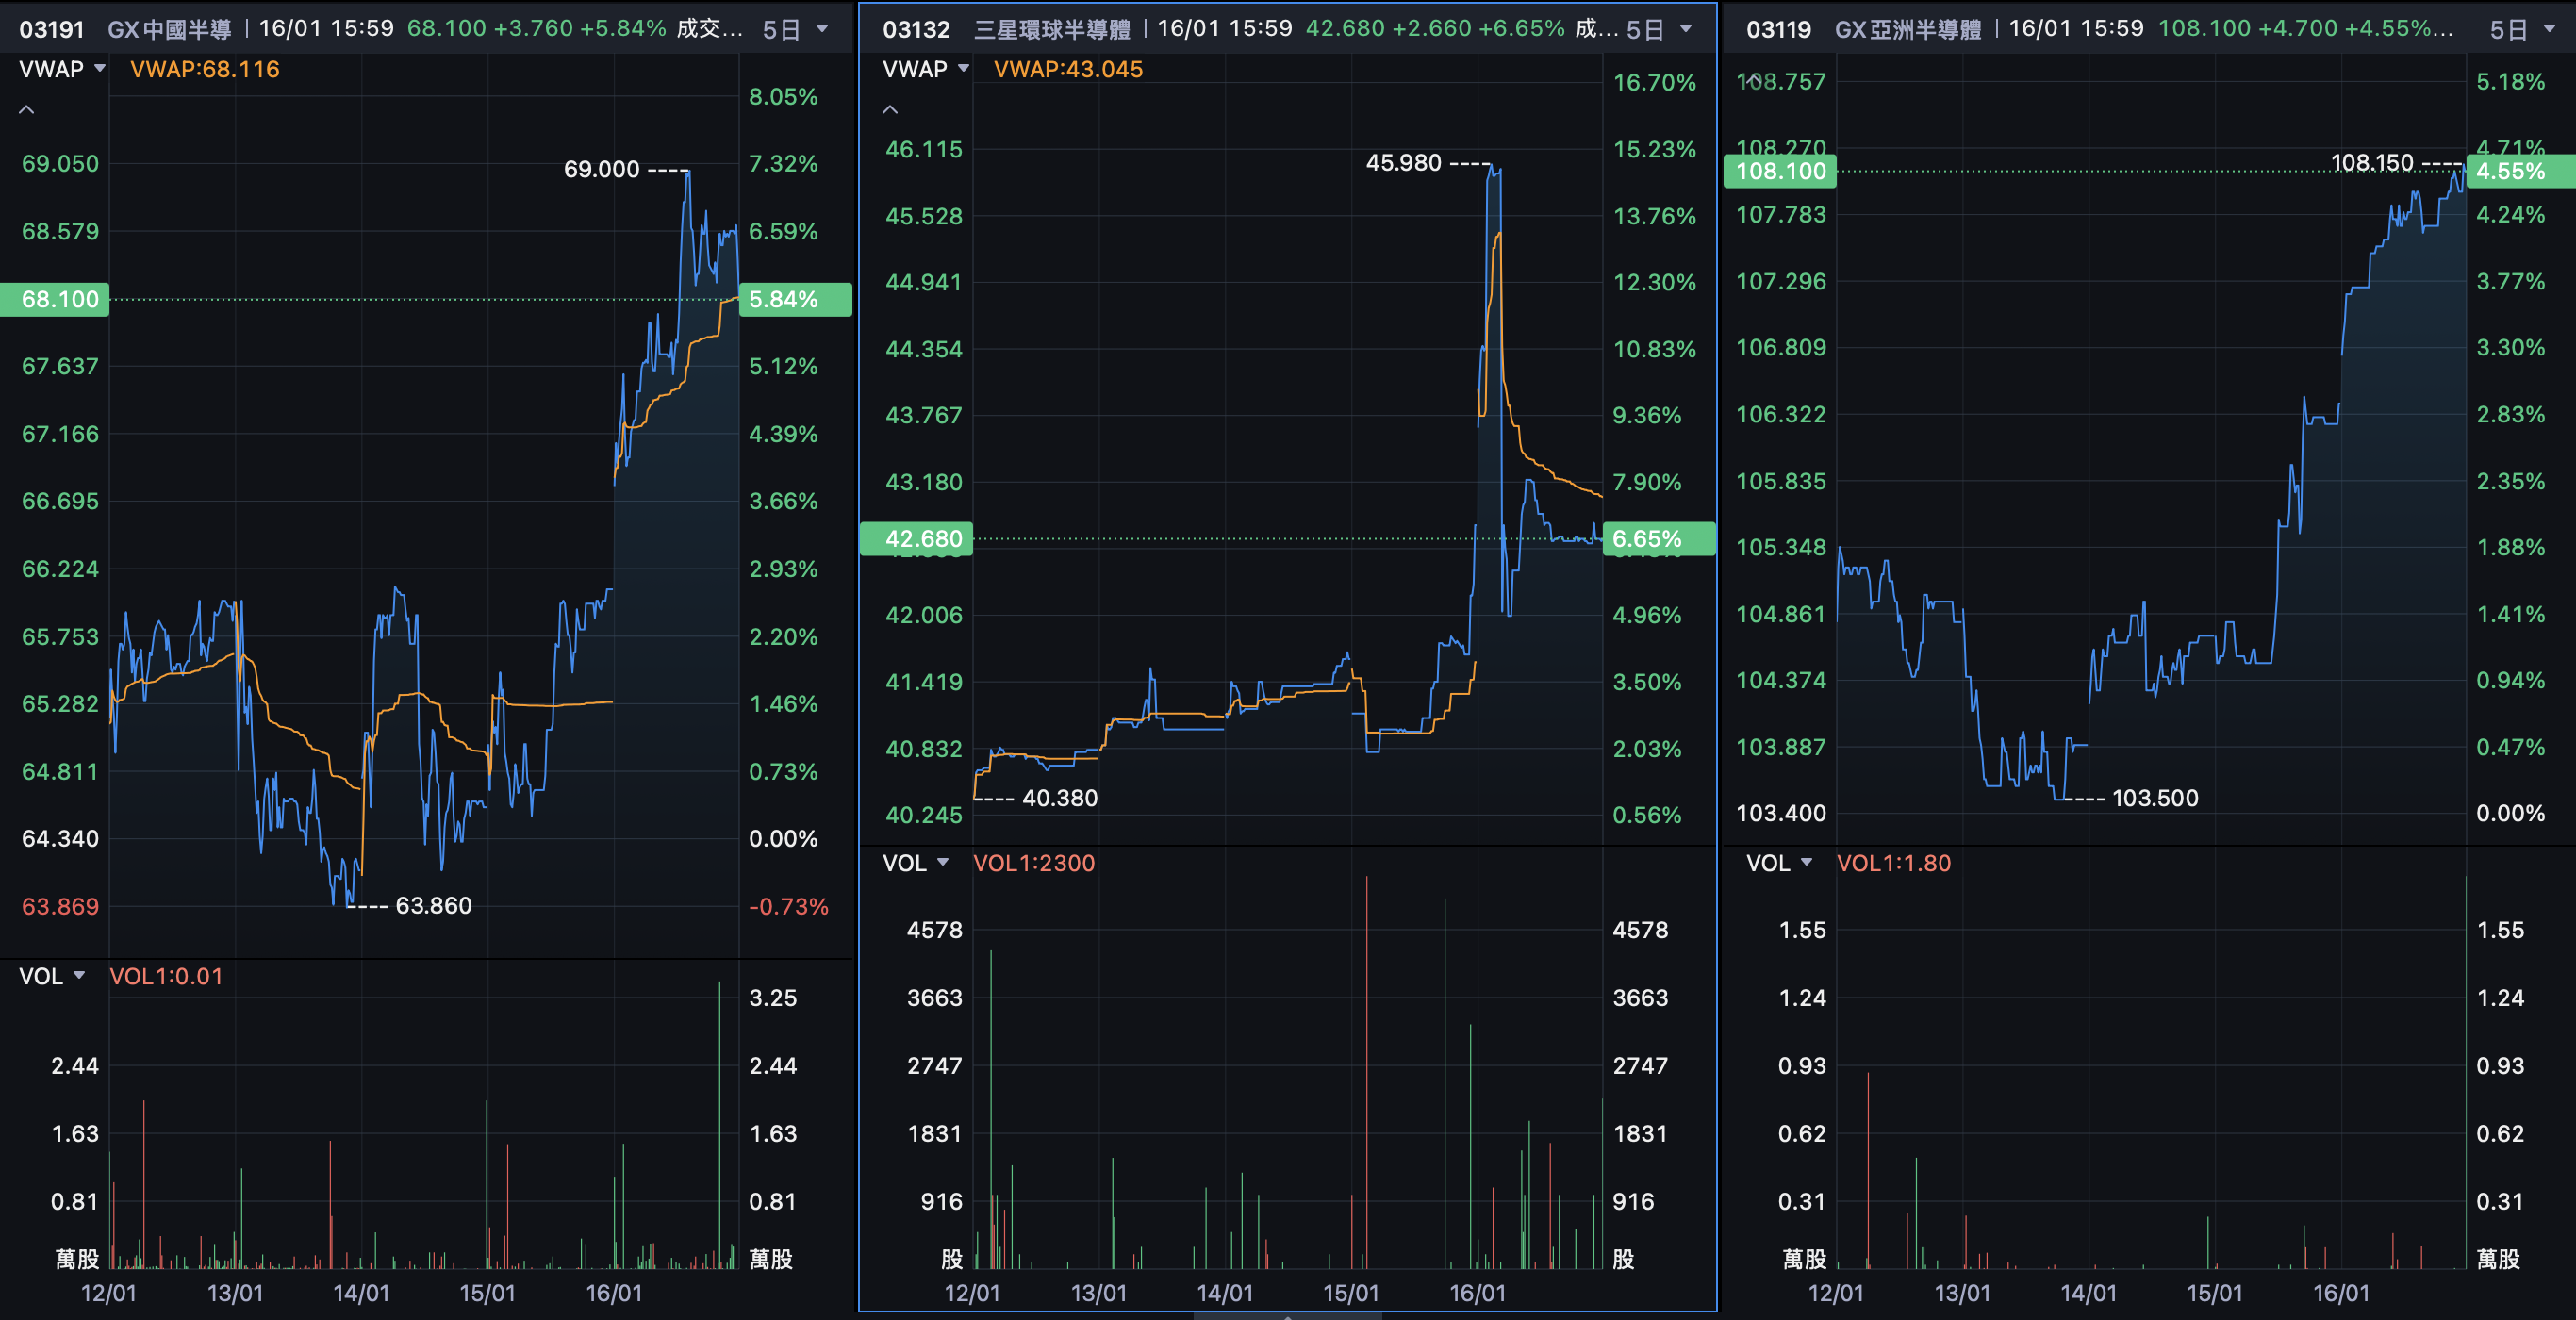Expand VWAP indicator selector in 03191 panel

(62, 69)
